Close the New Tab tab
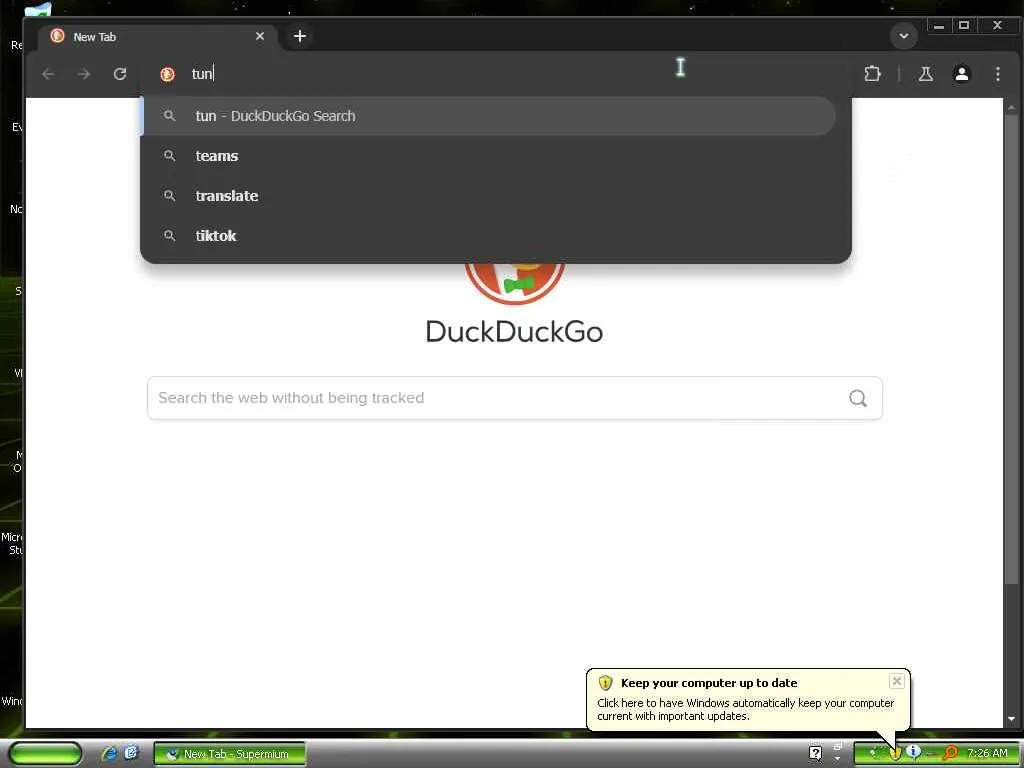 pyautogui.click(x=260, y=36)
